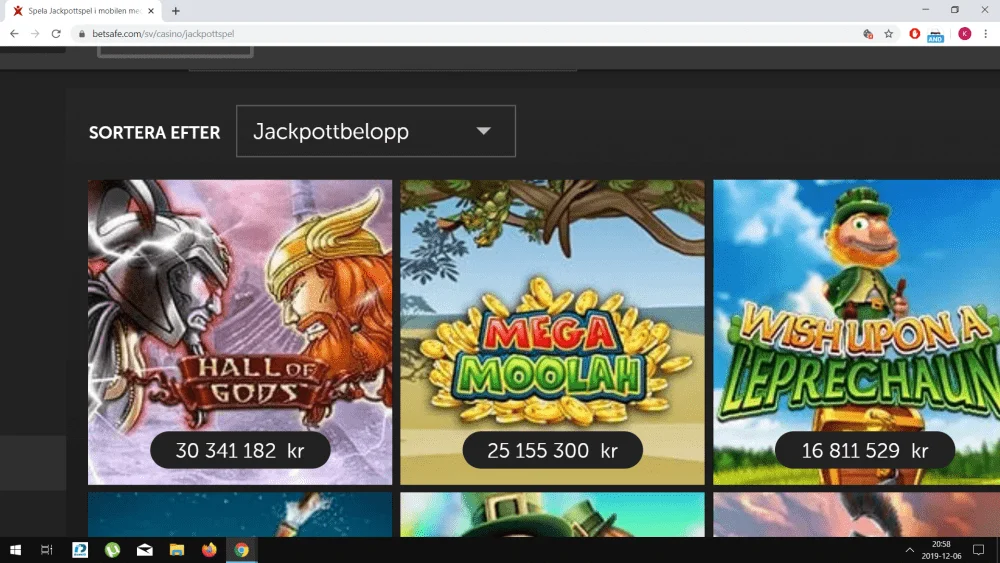
Task: Click the translate page icon in address bar
Action: [x=867, y=34]
